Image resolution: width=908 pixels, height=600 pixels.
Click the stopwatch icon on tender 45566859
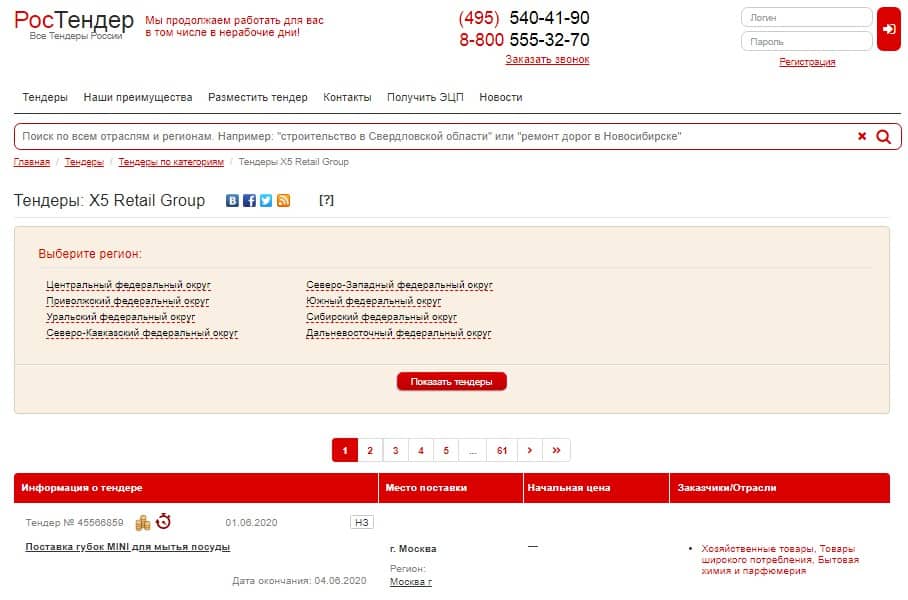click(163, 521)
